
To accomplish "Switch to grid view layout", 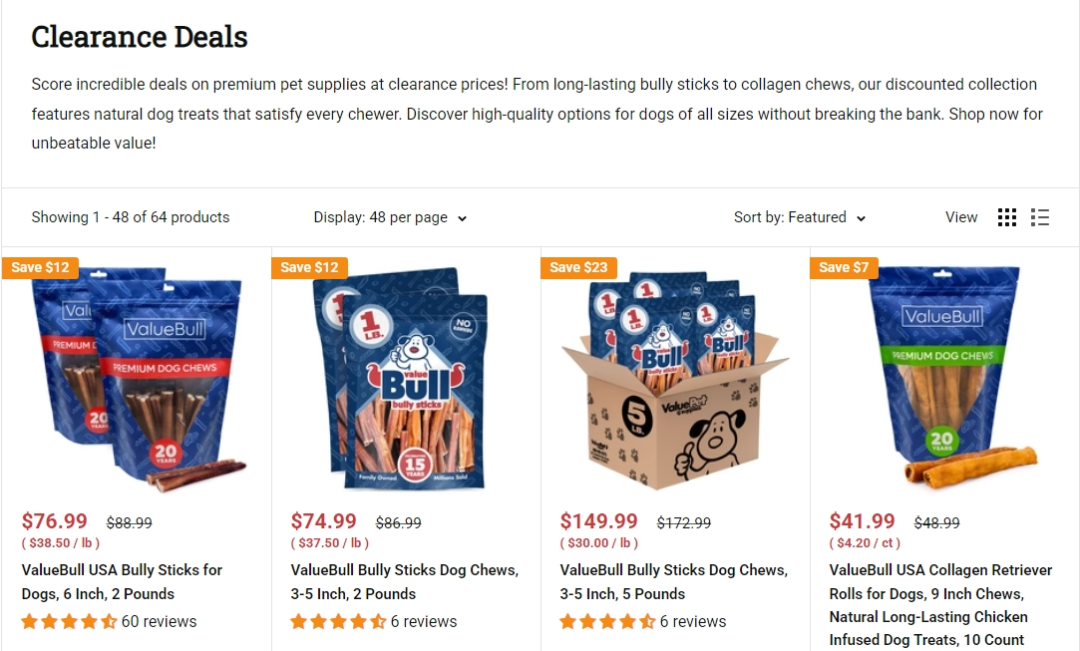I will click(x=1007, y=217).
